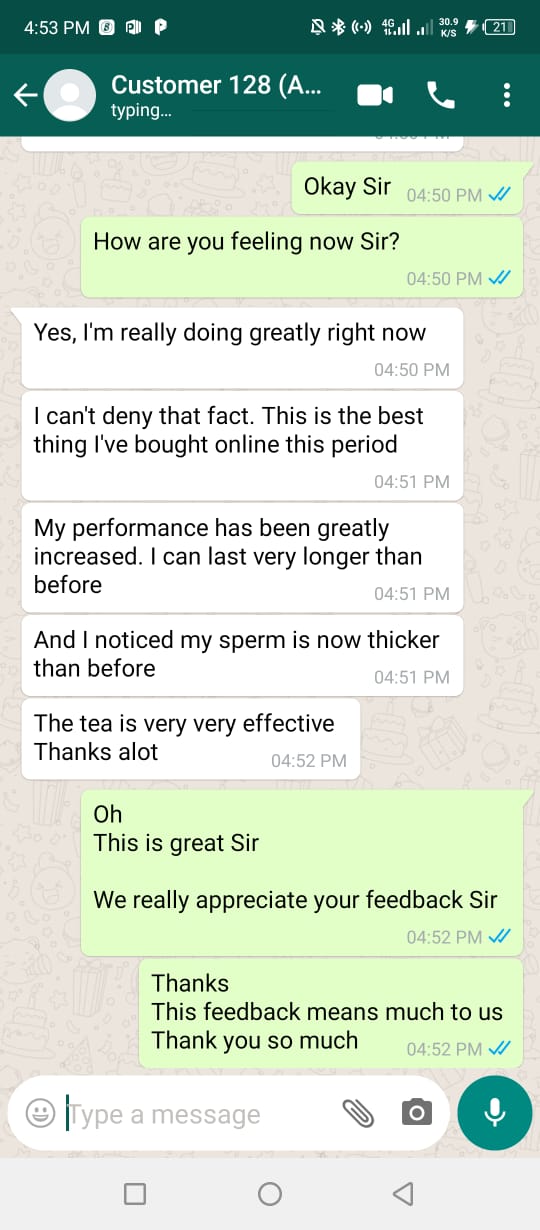Viewport: 540px width, 1230px height.
Task: Start a voice call with Customer 128
Action: 440,95
